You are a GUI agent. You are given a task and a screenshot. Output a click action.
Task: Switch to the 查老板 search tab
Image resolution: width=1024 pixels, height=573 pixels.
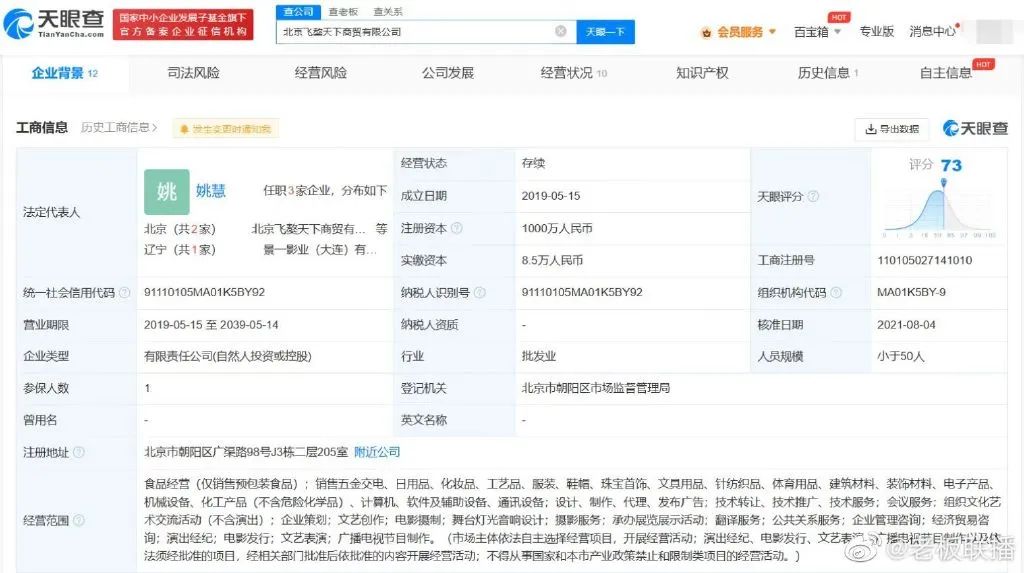[343, 12]
